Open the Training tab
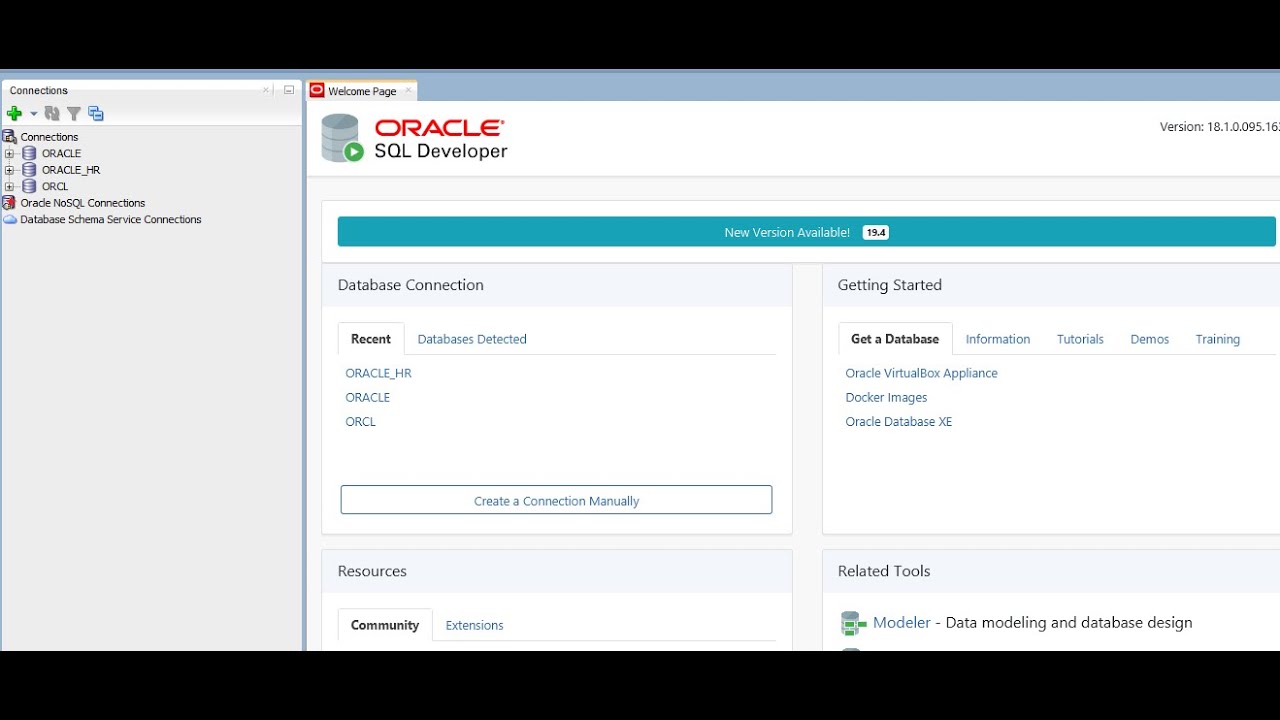This screenshot has height=720, width=1280. (x=1218, y=339)
